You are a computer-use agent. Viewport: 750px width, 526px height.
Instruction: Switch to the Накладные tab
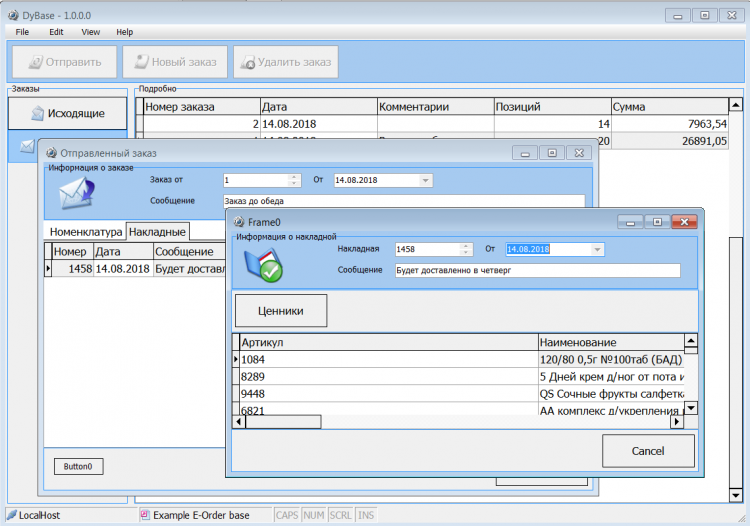[x=157, y=232]
